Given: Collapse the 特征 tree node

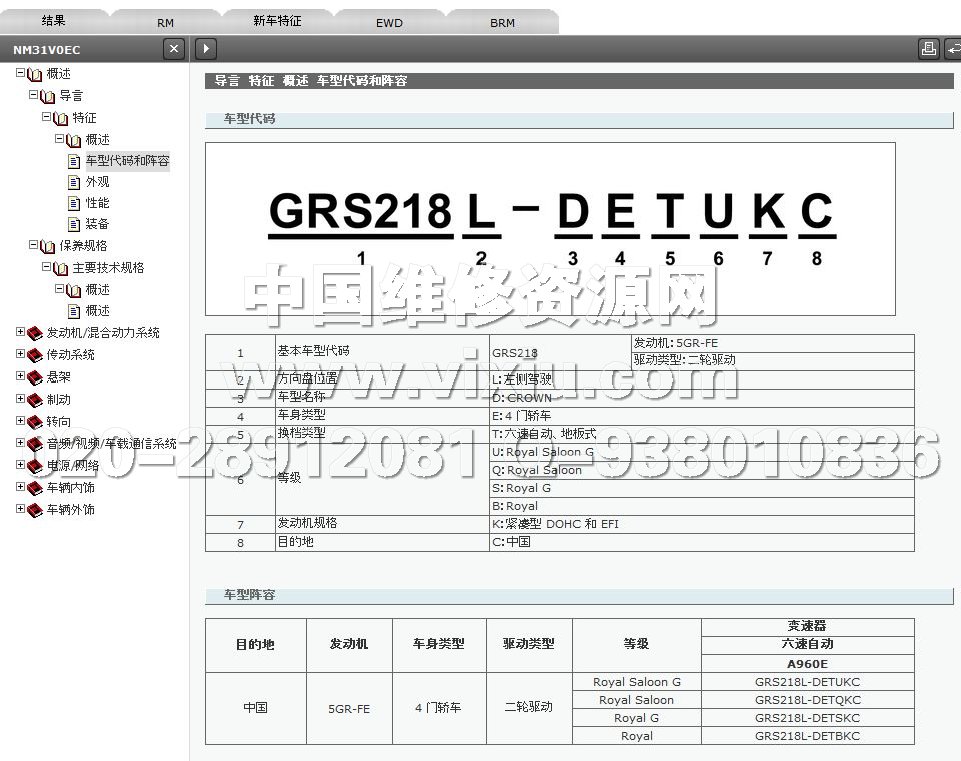Looking at the screenshot, I should pyautogui.click(x=46, y=116).
